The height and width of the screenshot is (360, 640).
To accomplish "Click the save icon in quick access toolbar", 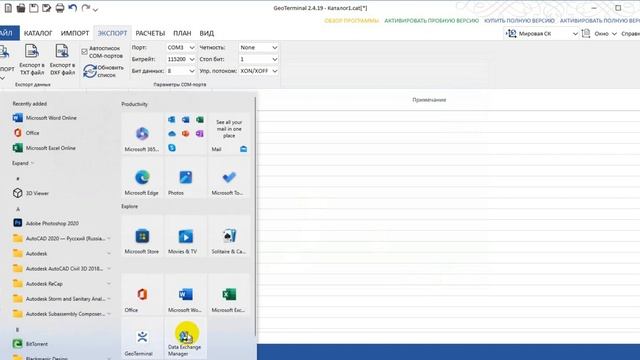I will click(34, 8).
